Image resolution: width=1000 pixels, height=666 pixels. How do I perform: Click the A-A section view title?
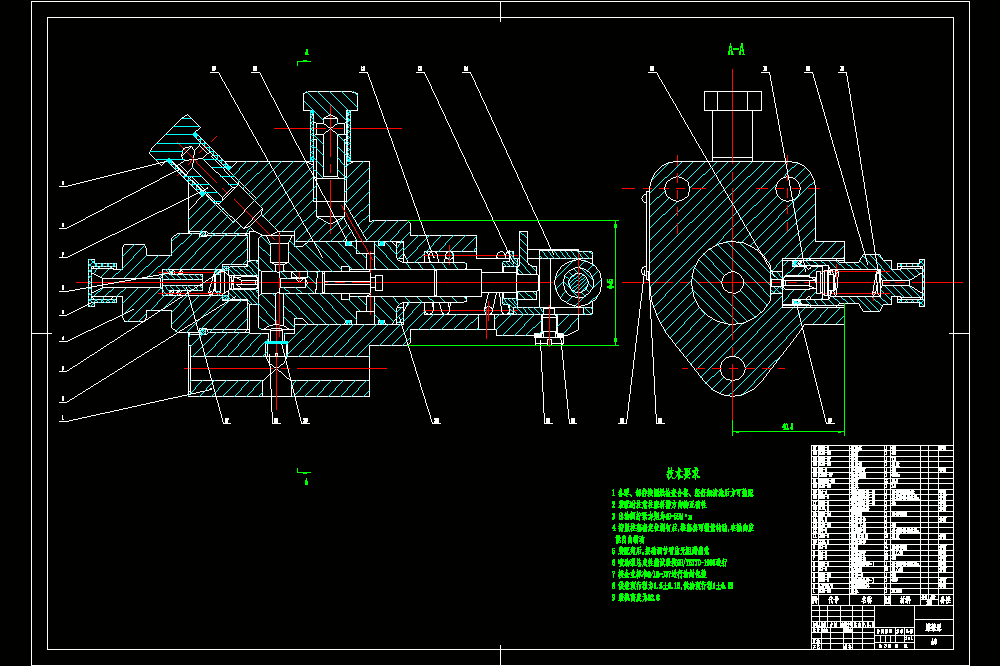point(736,49)
